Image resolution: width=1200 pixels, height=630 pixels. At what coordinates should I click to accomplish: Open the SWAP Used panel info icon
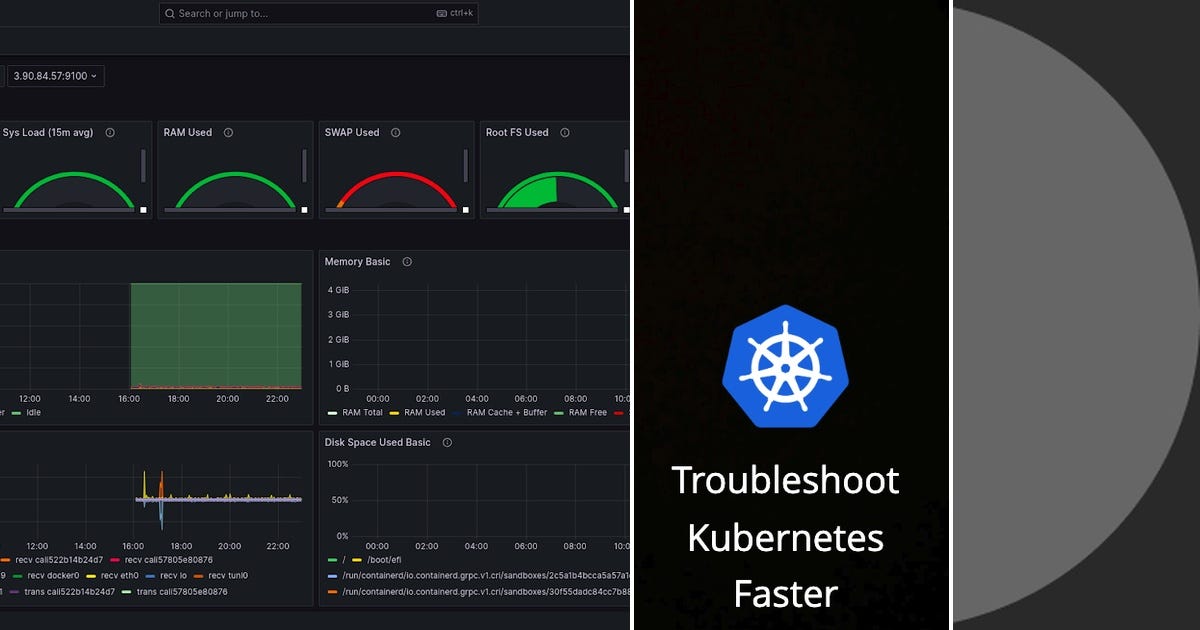point(395,131)
